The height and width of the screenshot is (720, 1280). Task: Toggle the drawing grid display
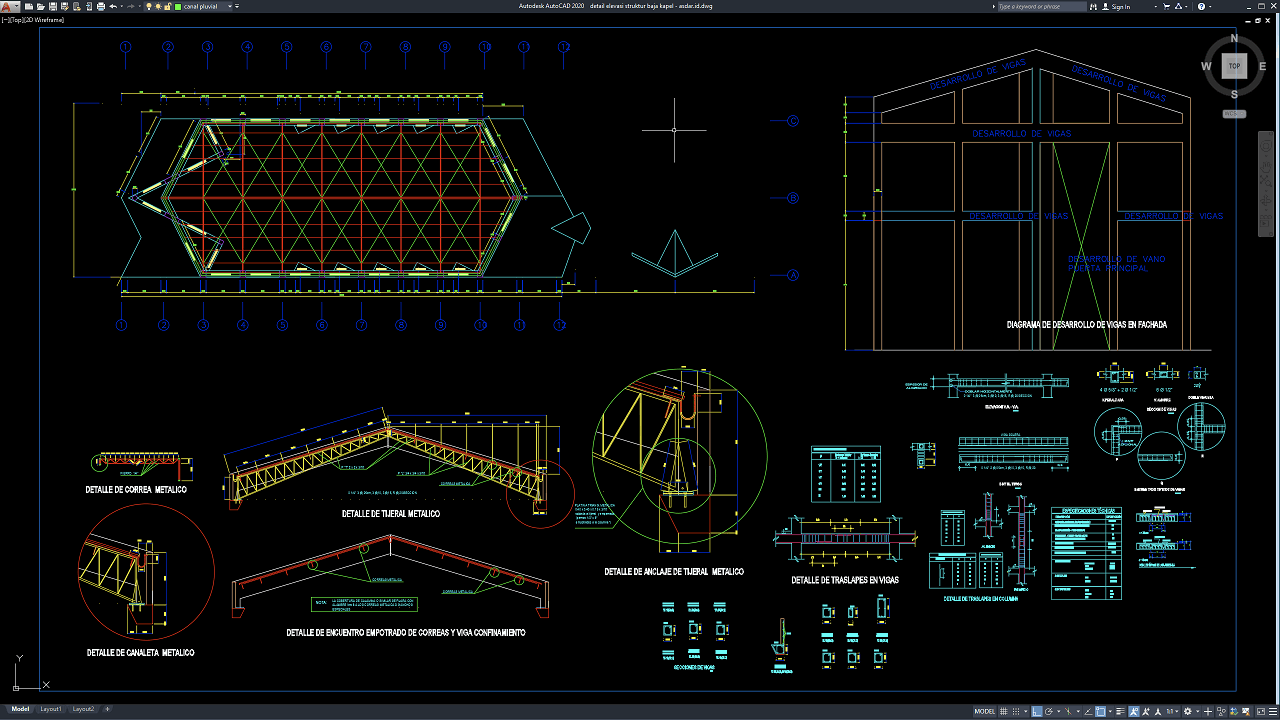pyautogui.click(x=1003, y=711)
